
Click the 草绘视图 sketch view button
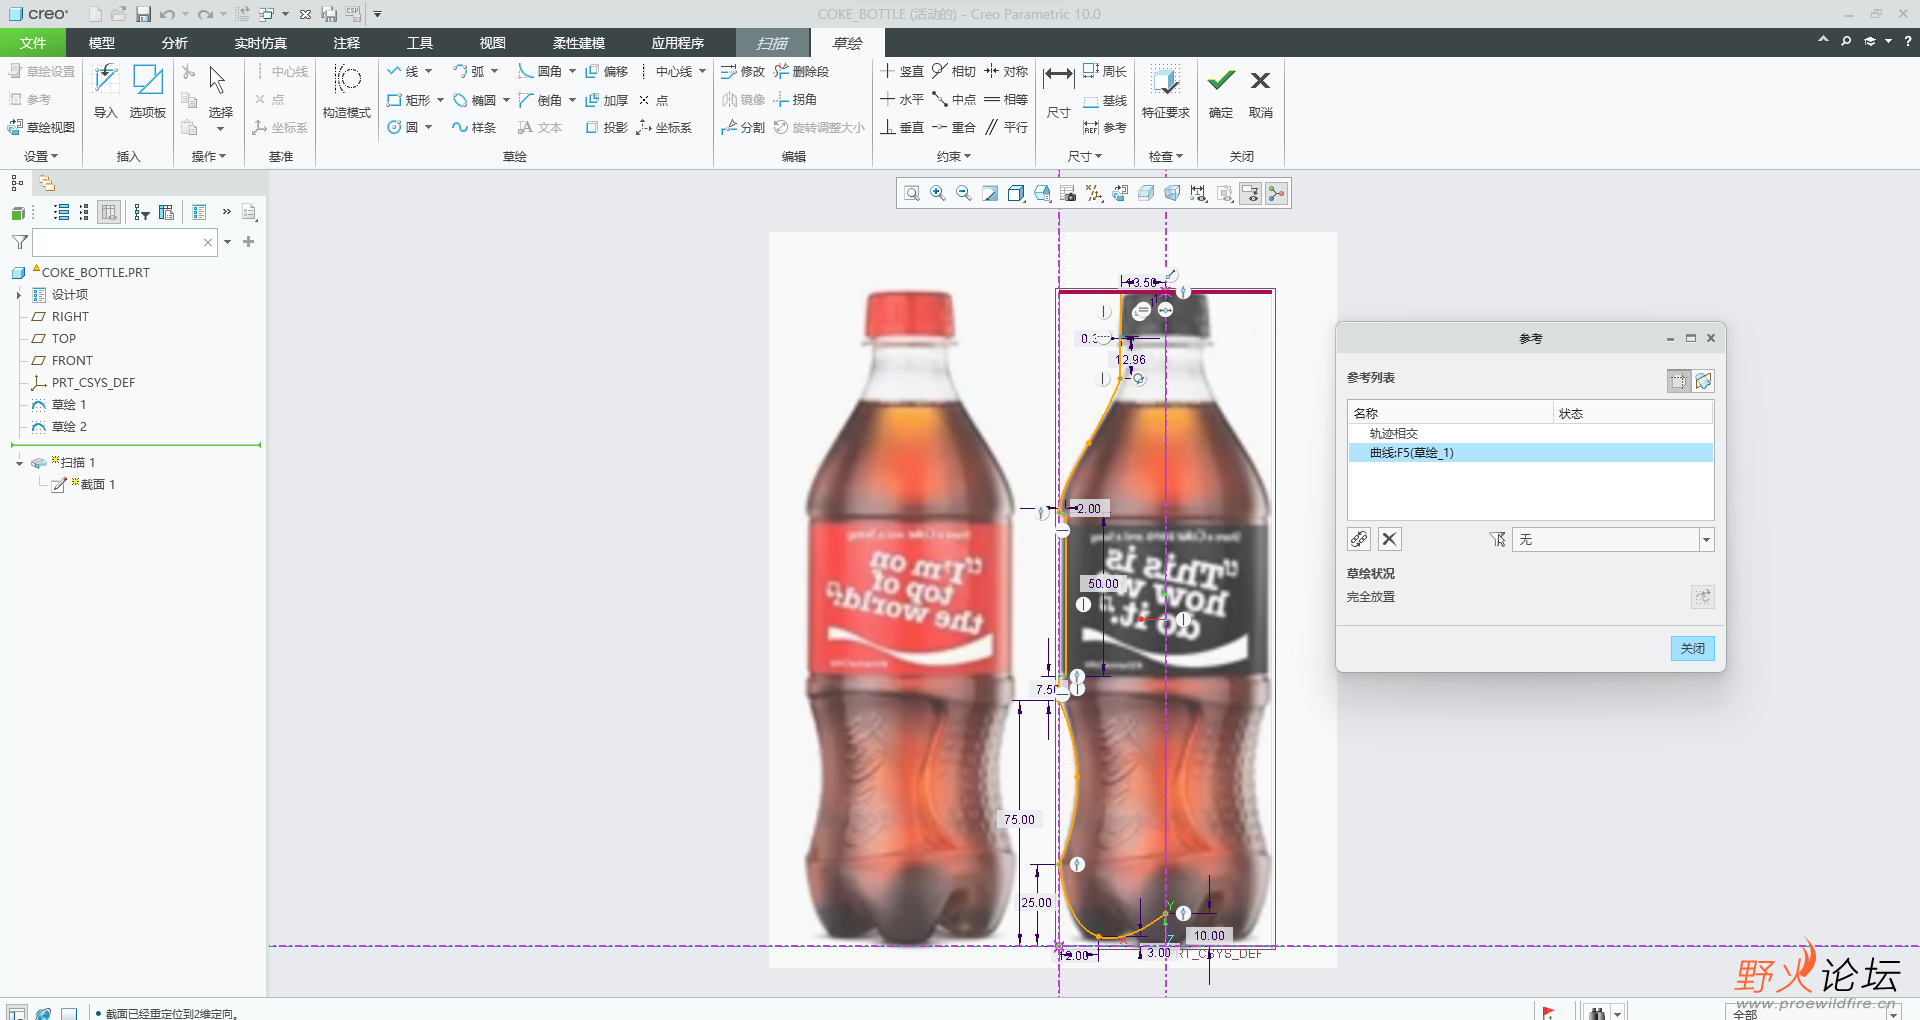[x=42, y=128]
